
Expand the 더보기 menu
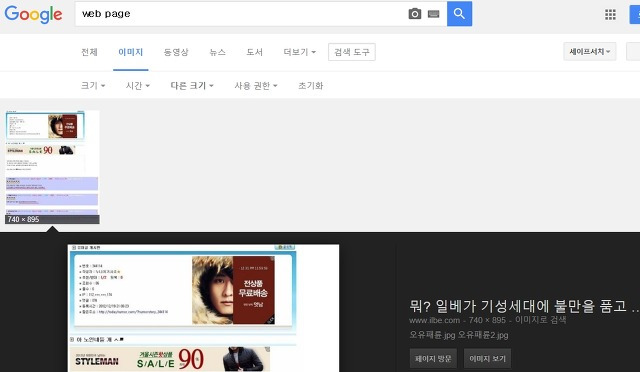tap(300, 52)
